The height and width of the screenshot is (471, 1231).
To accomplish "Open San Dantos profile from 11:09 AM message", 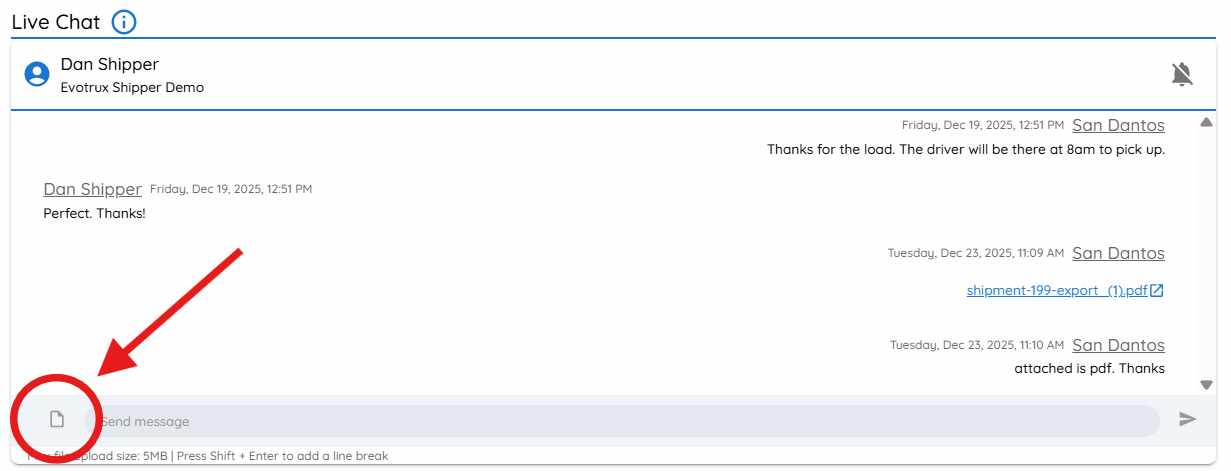I will (1118, 253).
